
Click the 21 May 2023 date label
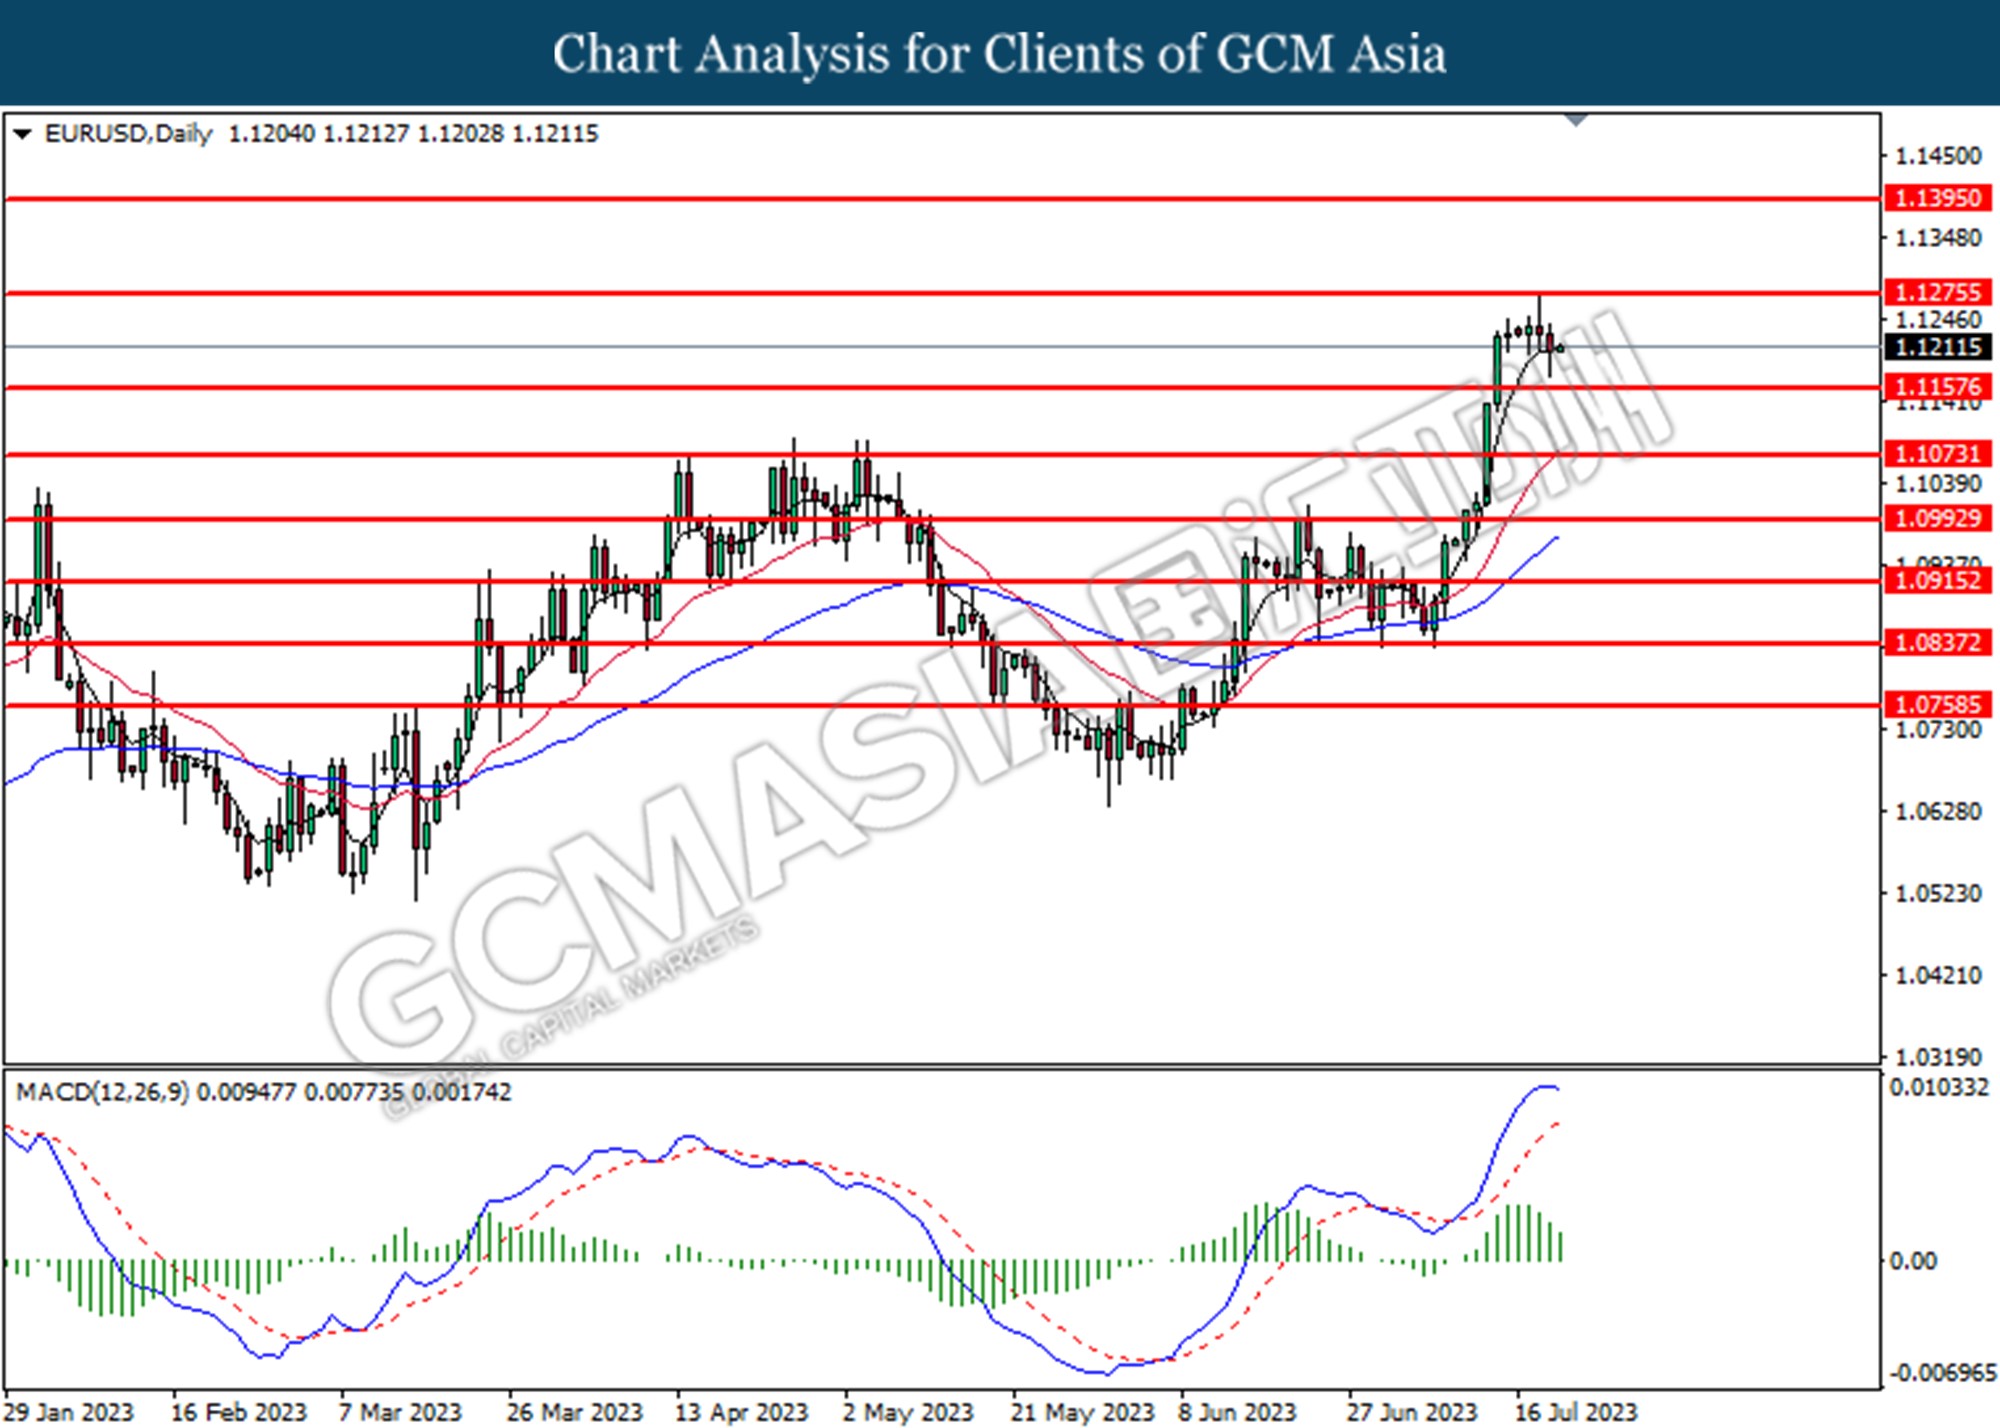pos(1082,1412)
